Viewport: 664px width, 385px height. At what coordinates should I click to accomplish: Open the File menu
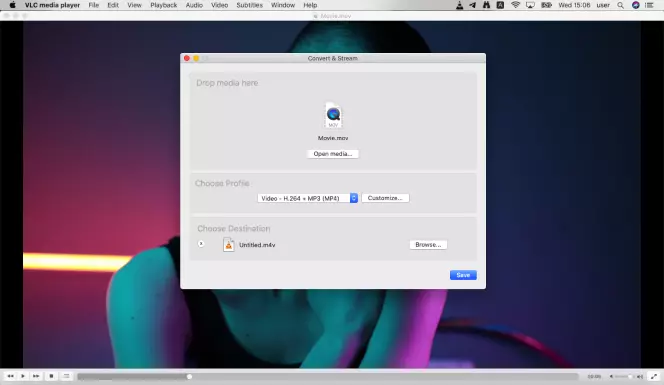coord(94,5)
